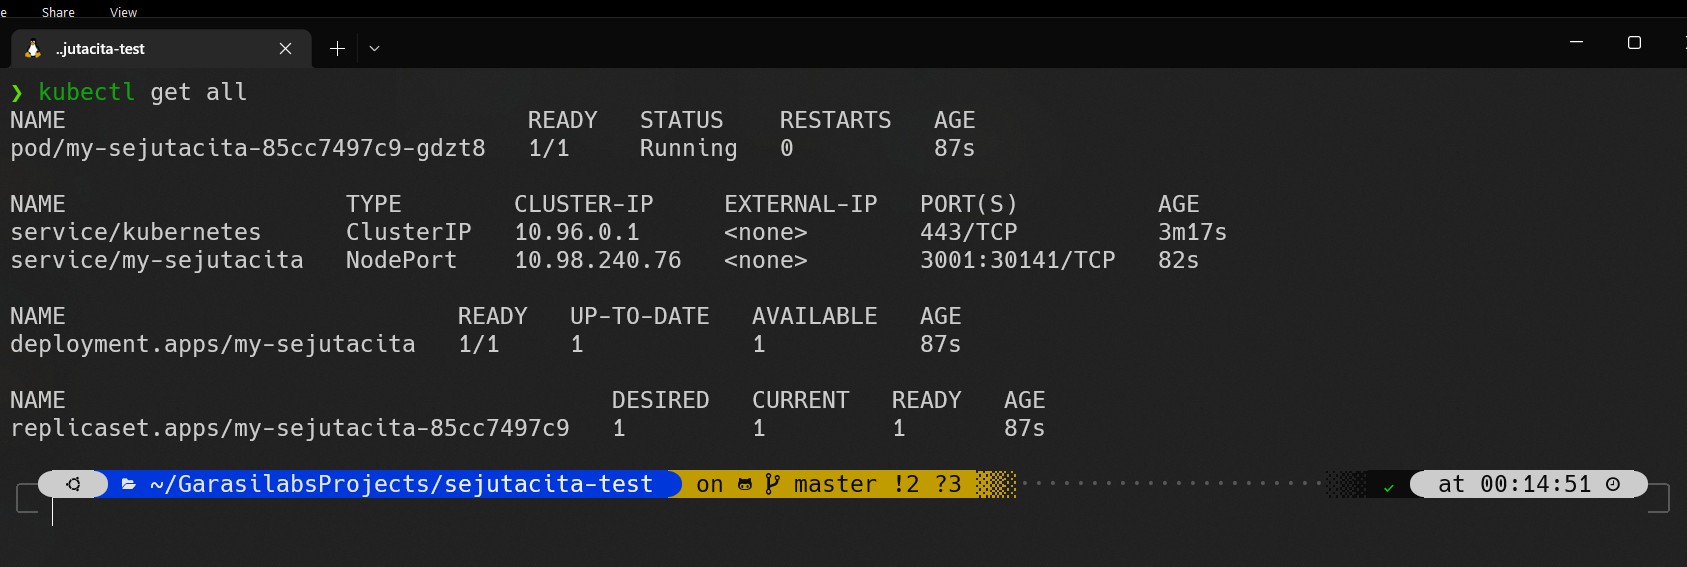
Task: Click the GitHub cat icon in prompt
Action: [745, 484]
